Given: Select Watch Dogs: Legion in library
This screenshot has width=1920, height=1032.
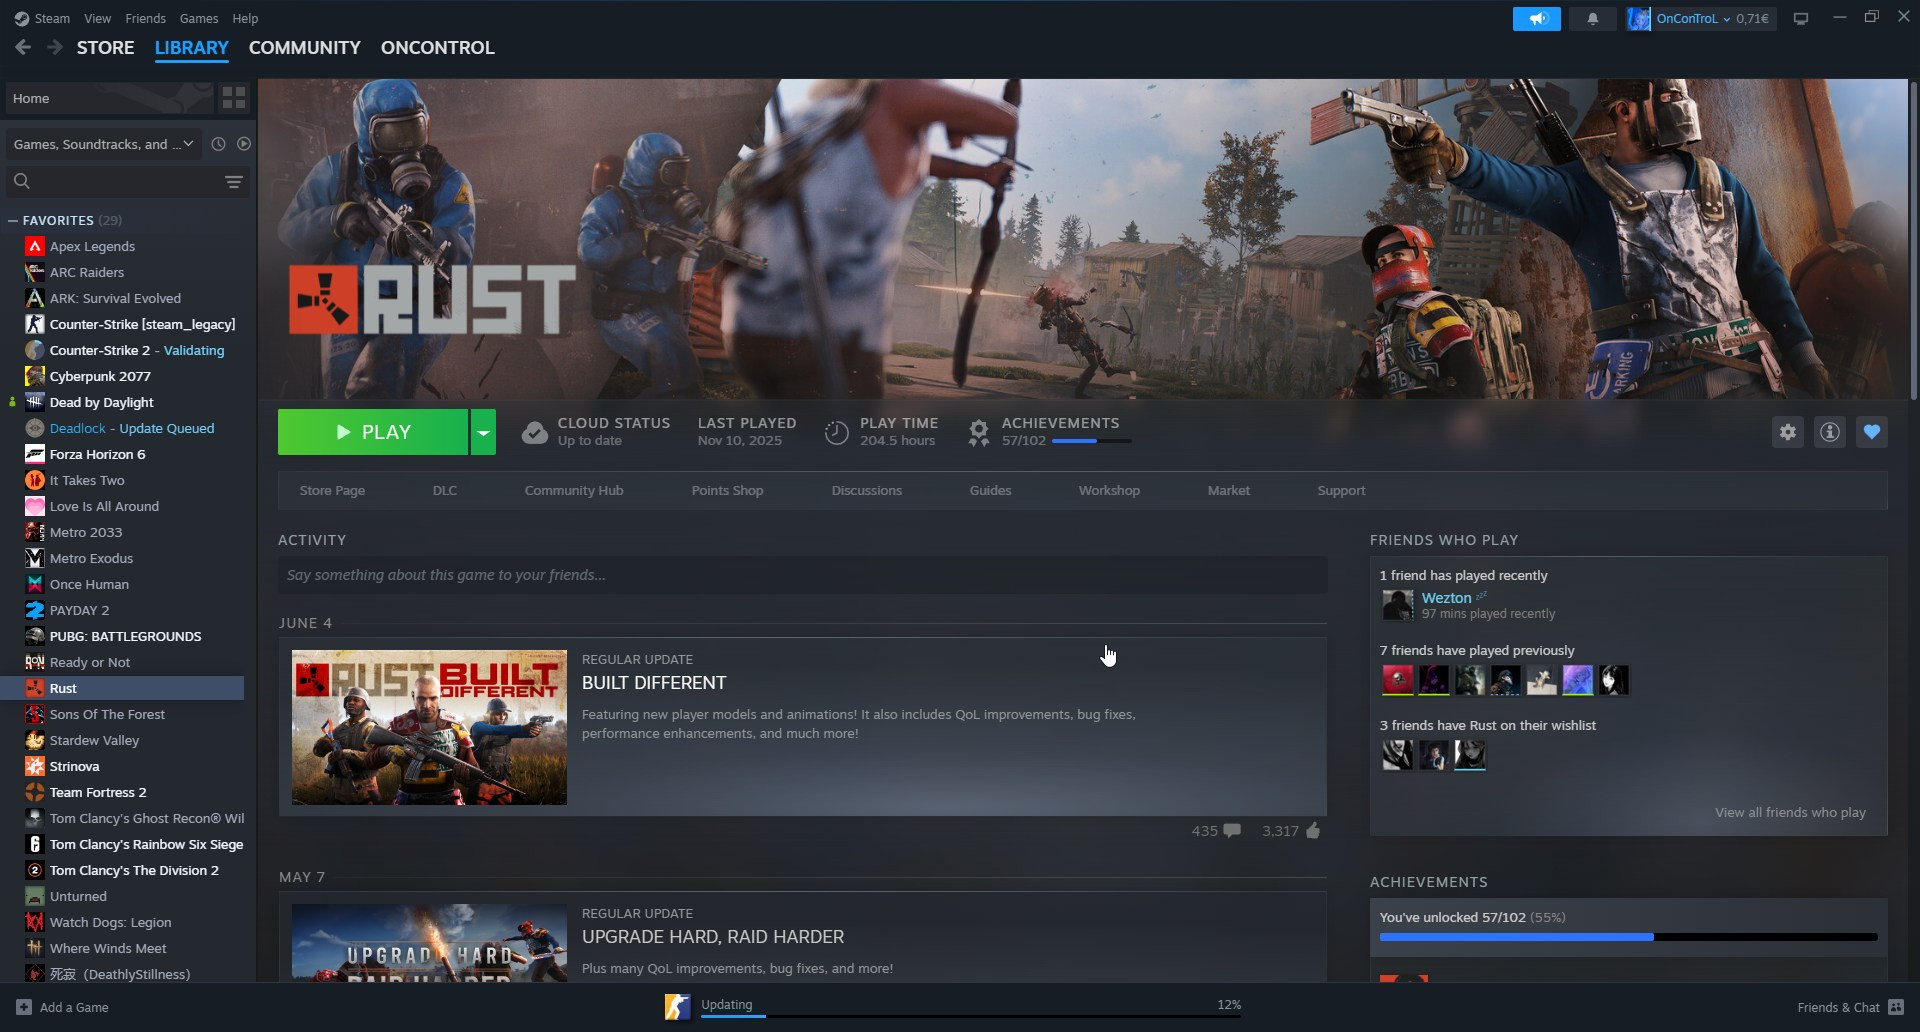Looking at the screenshot, I should [110, 922].
